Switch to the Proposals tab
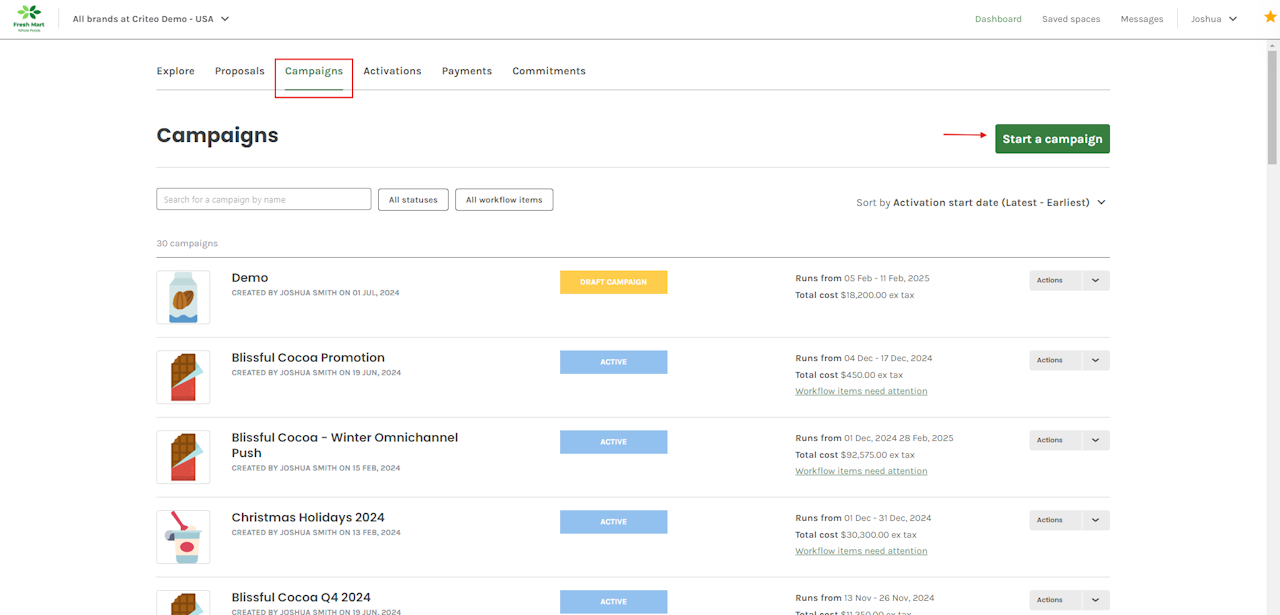 (239, 71)
